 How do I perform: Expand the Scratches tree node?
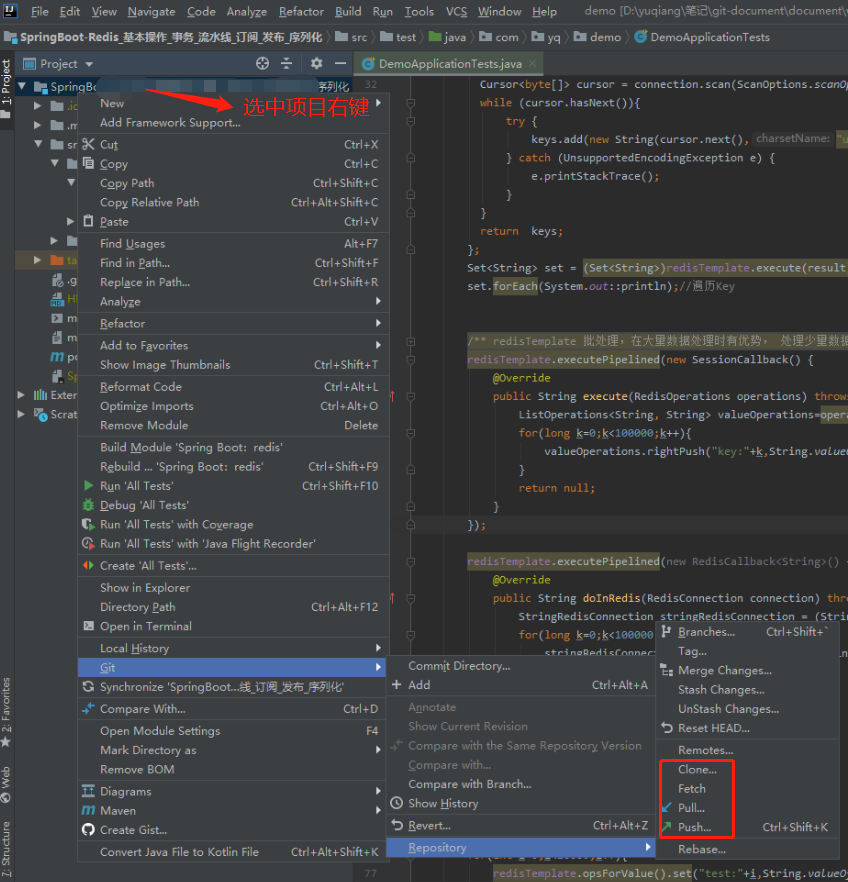point(21,414)
